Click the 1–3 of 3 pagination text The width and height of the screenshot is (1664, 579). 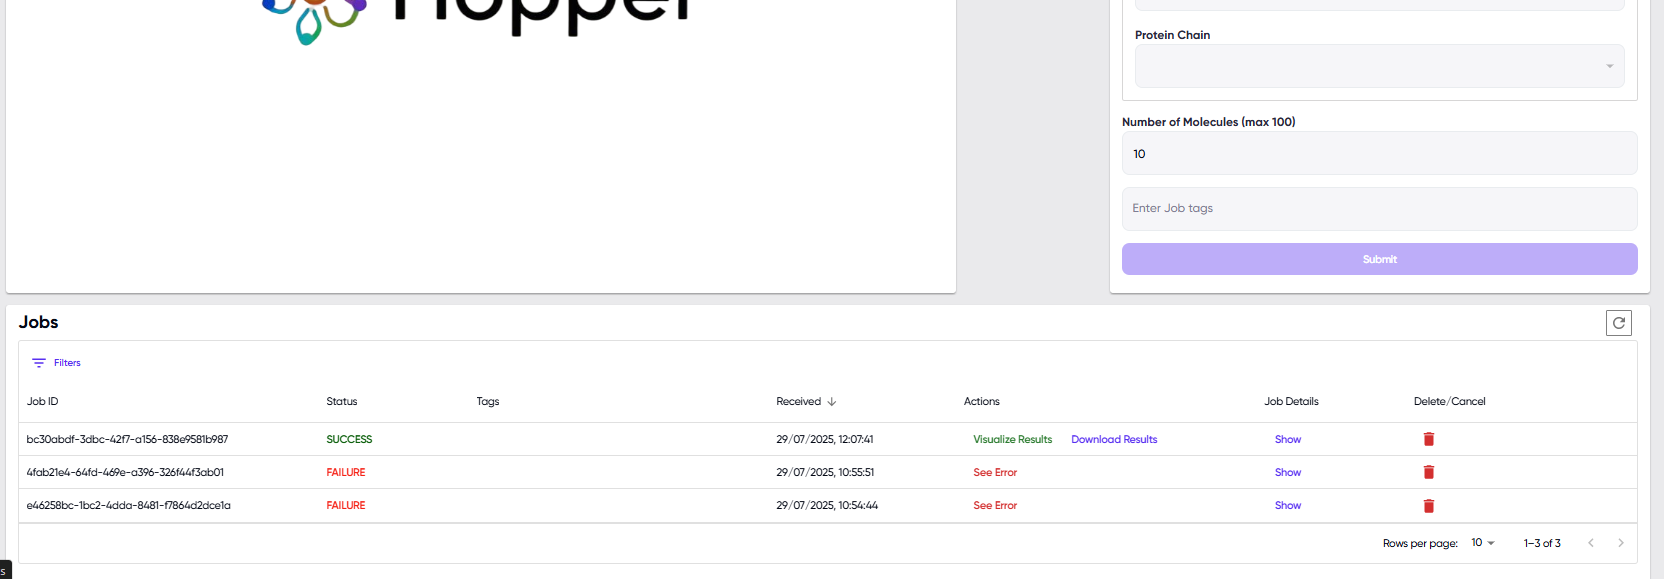coord(1542,543)
